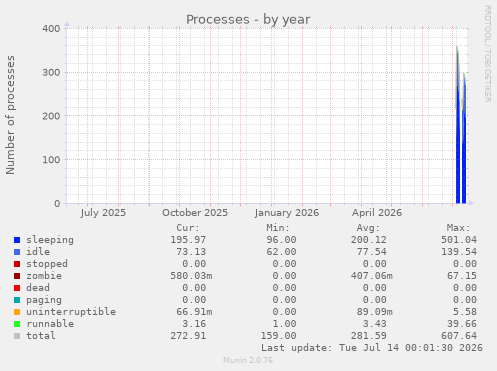Click the sleeping legend color swatch
The width and height of the screenshot is (497, 371).
click(x=17, y=240)
